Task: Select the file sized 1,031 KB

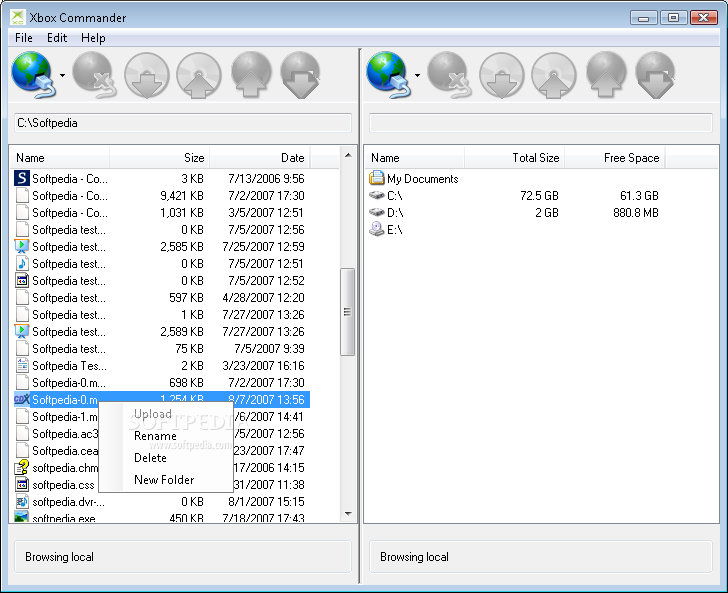Action: (x=160, y=213)
